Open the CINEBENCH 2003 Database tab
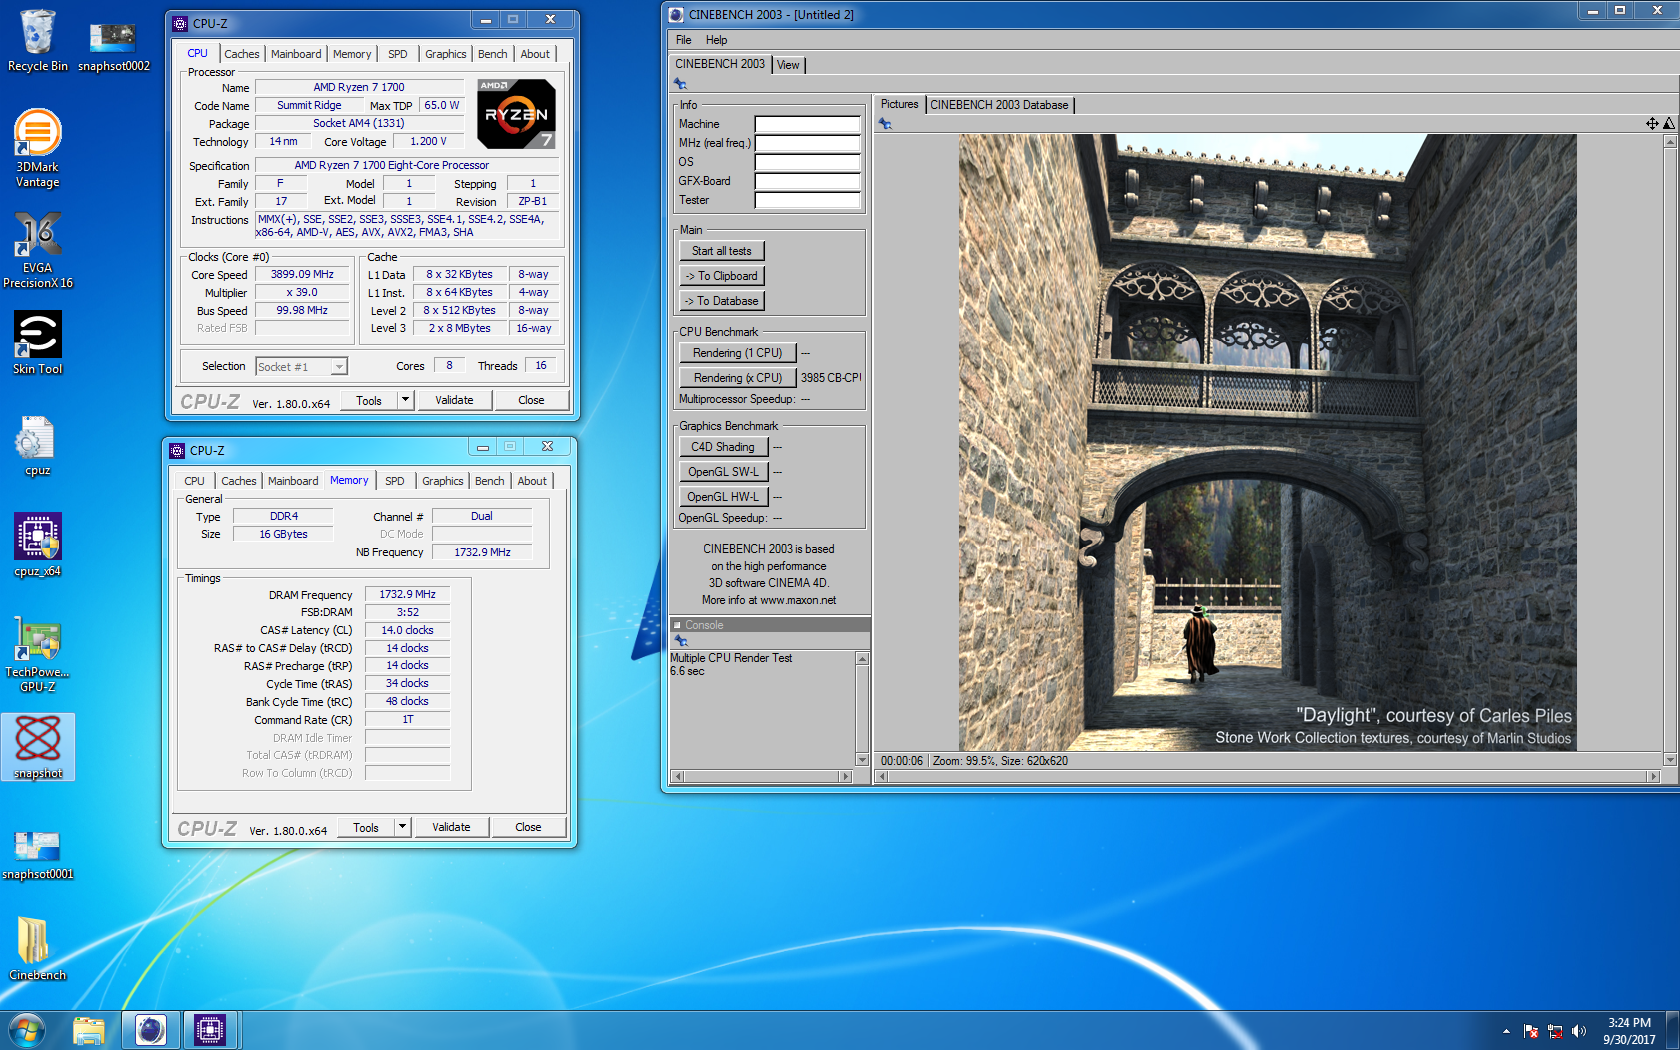The width and height of the screenshot is (1680, 1050). 999,105
